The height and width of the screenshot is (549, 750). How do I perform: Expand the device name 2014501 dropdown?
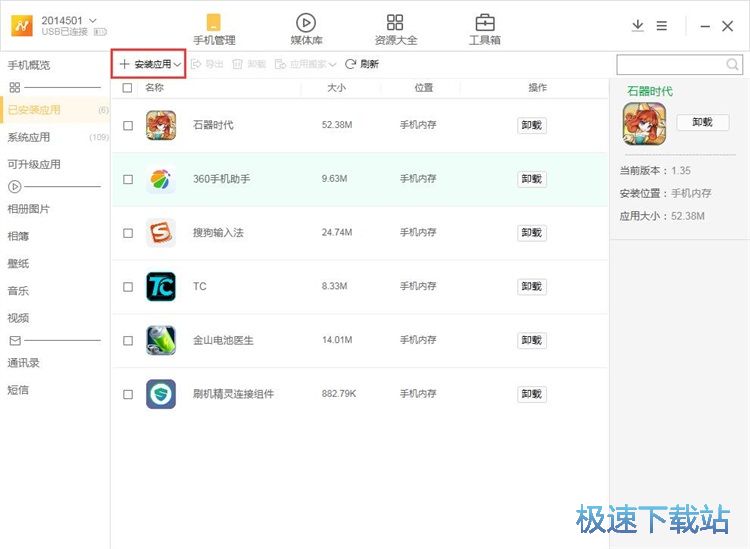click(93, 20)
